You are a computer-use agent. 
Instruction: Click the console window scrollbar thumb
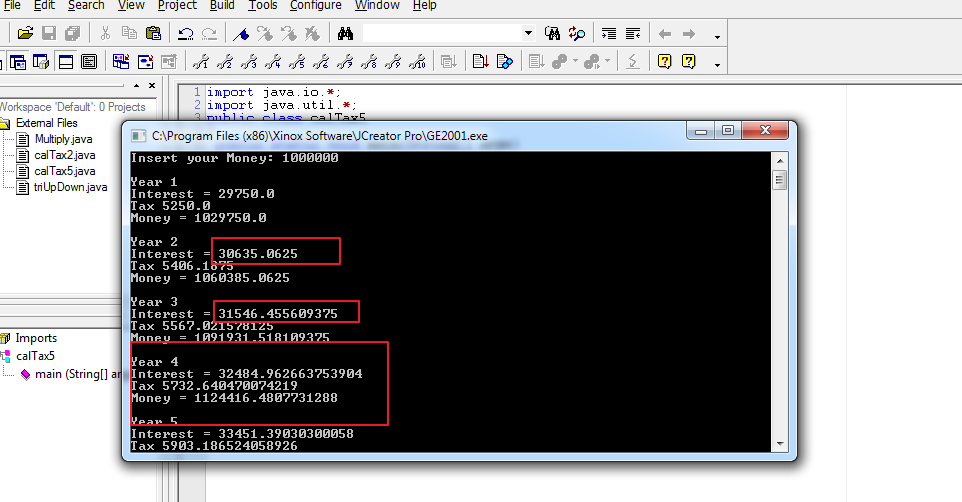(780, 180)
